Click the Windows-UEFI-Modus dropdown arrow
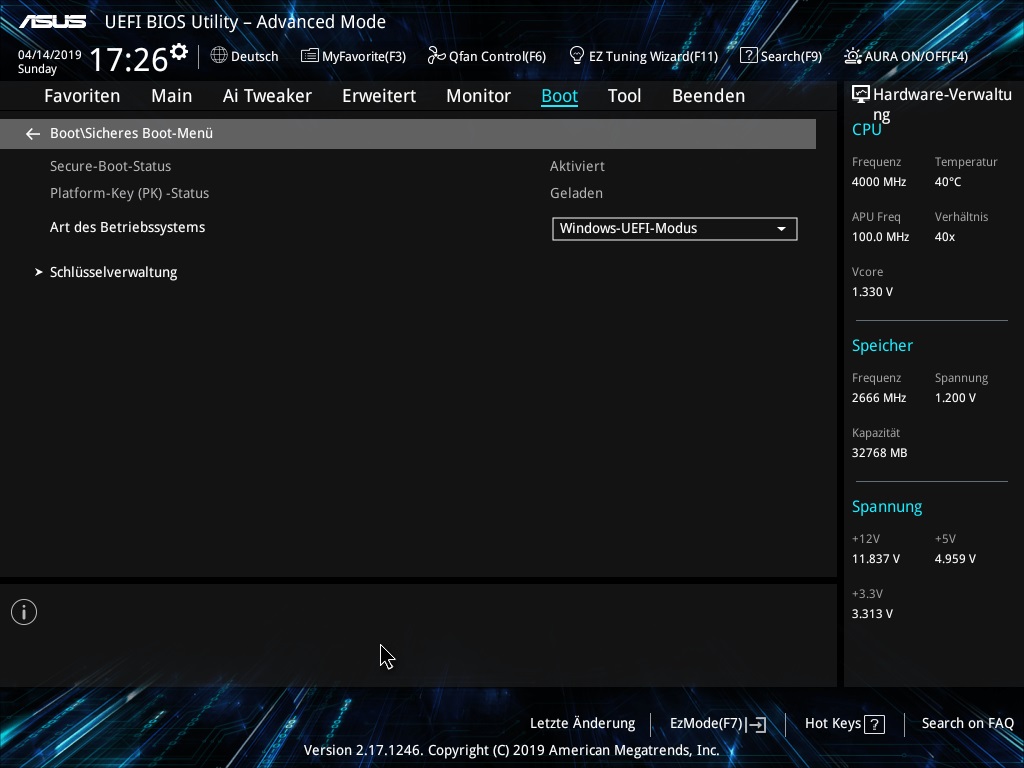The image size is (1024, 768). click(781, 229)
